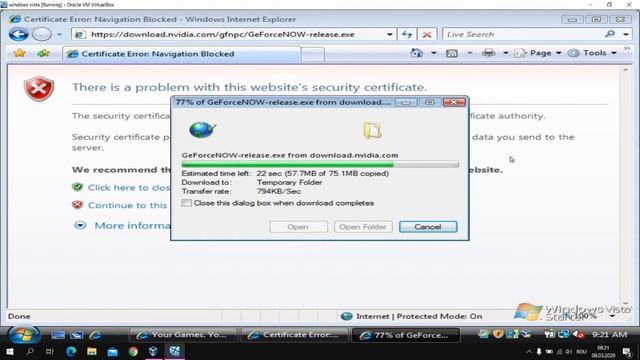Launch Google Chrome from host taskbar
Viewport: 640px width, 360px height.
pos(133,351)
